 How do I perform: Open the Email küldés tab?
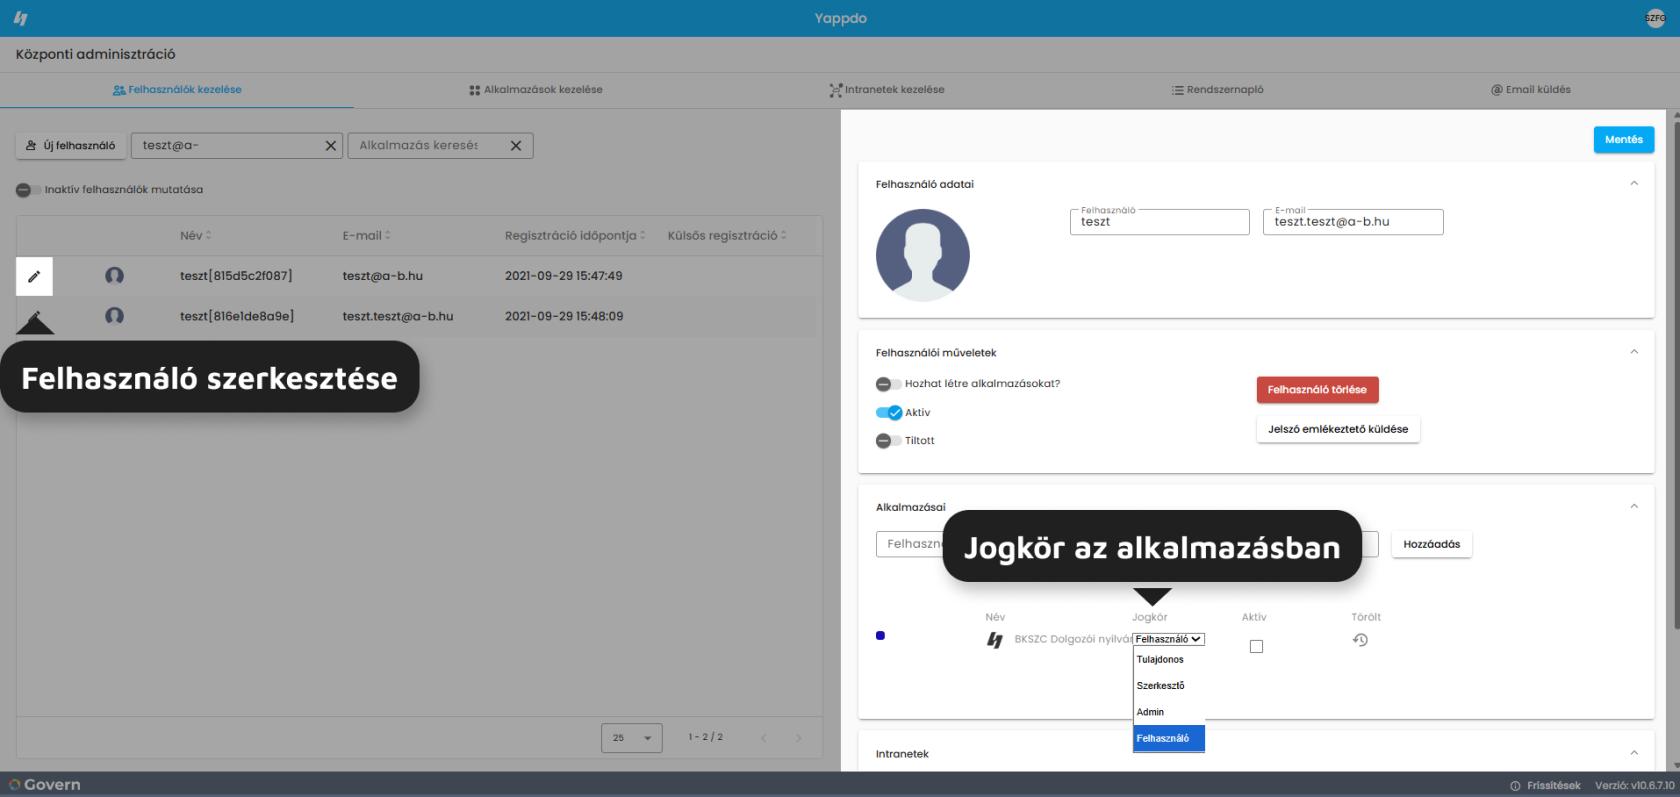[x=1531, y=90]
